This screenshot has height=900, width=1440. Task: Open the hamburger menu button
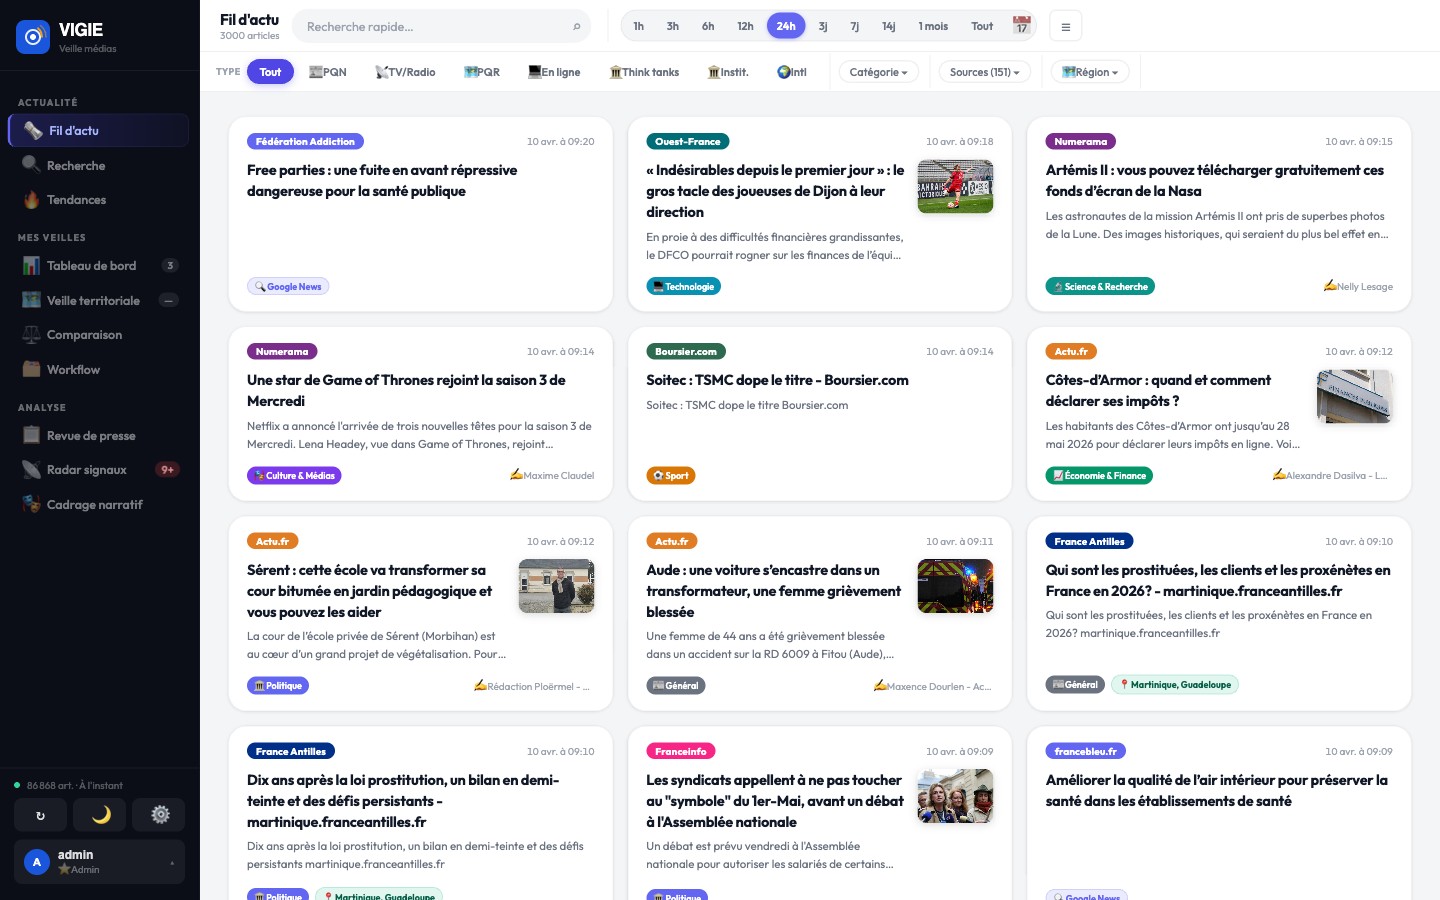click(x=1066, y=27)
